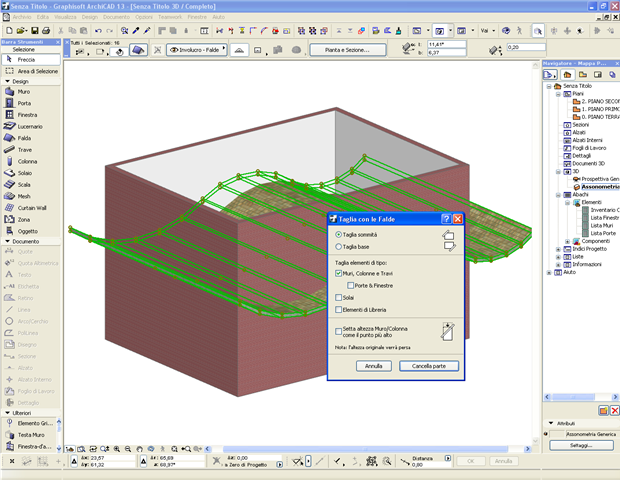Select the Scala stair tool
Screen dimensions: 620x480
(24, 185)
